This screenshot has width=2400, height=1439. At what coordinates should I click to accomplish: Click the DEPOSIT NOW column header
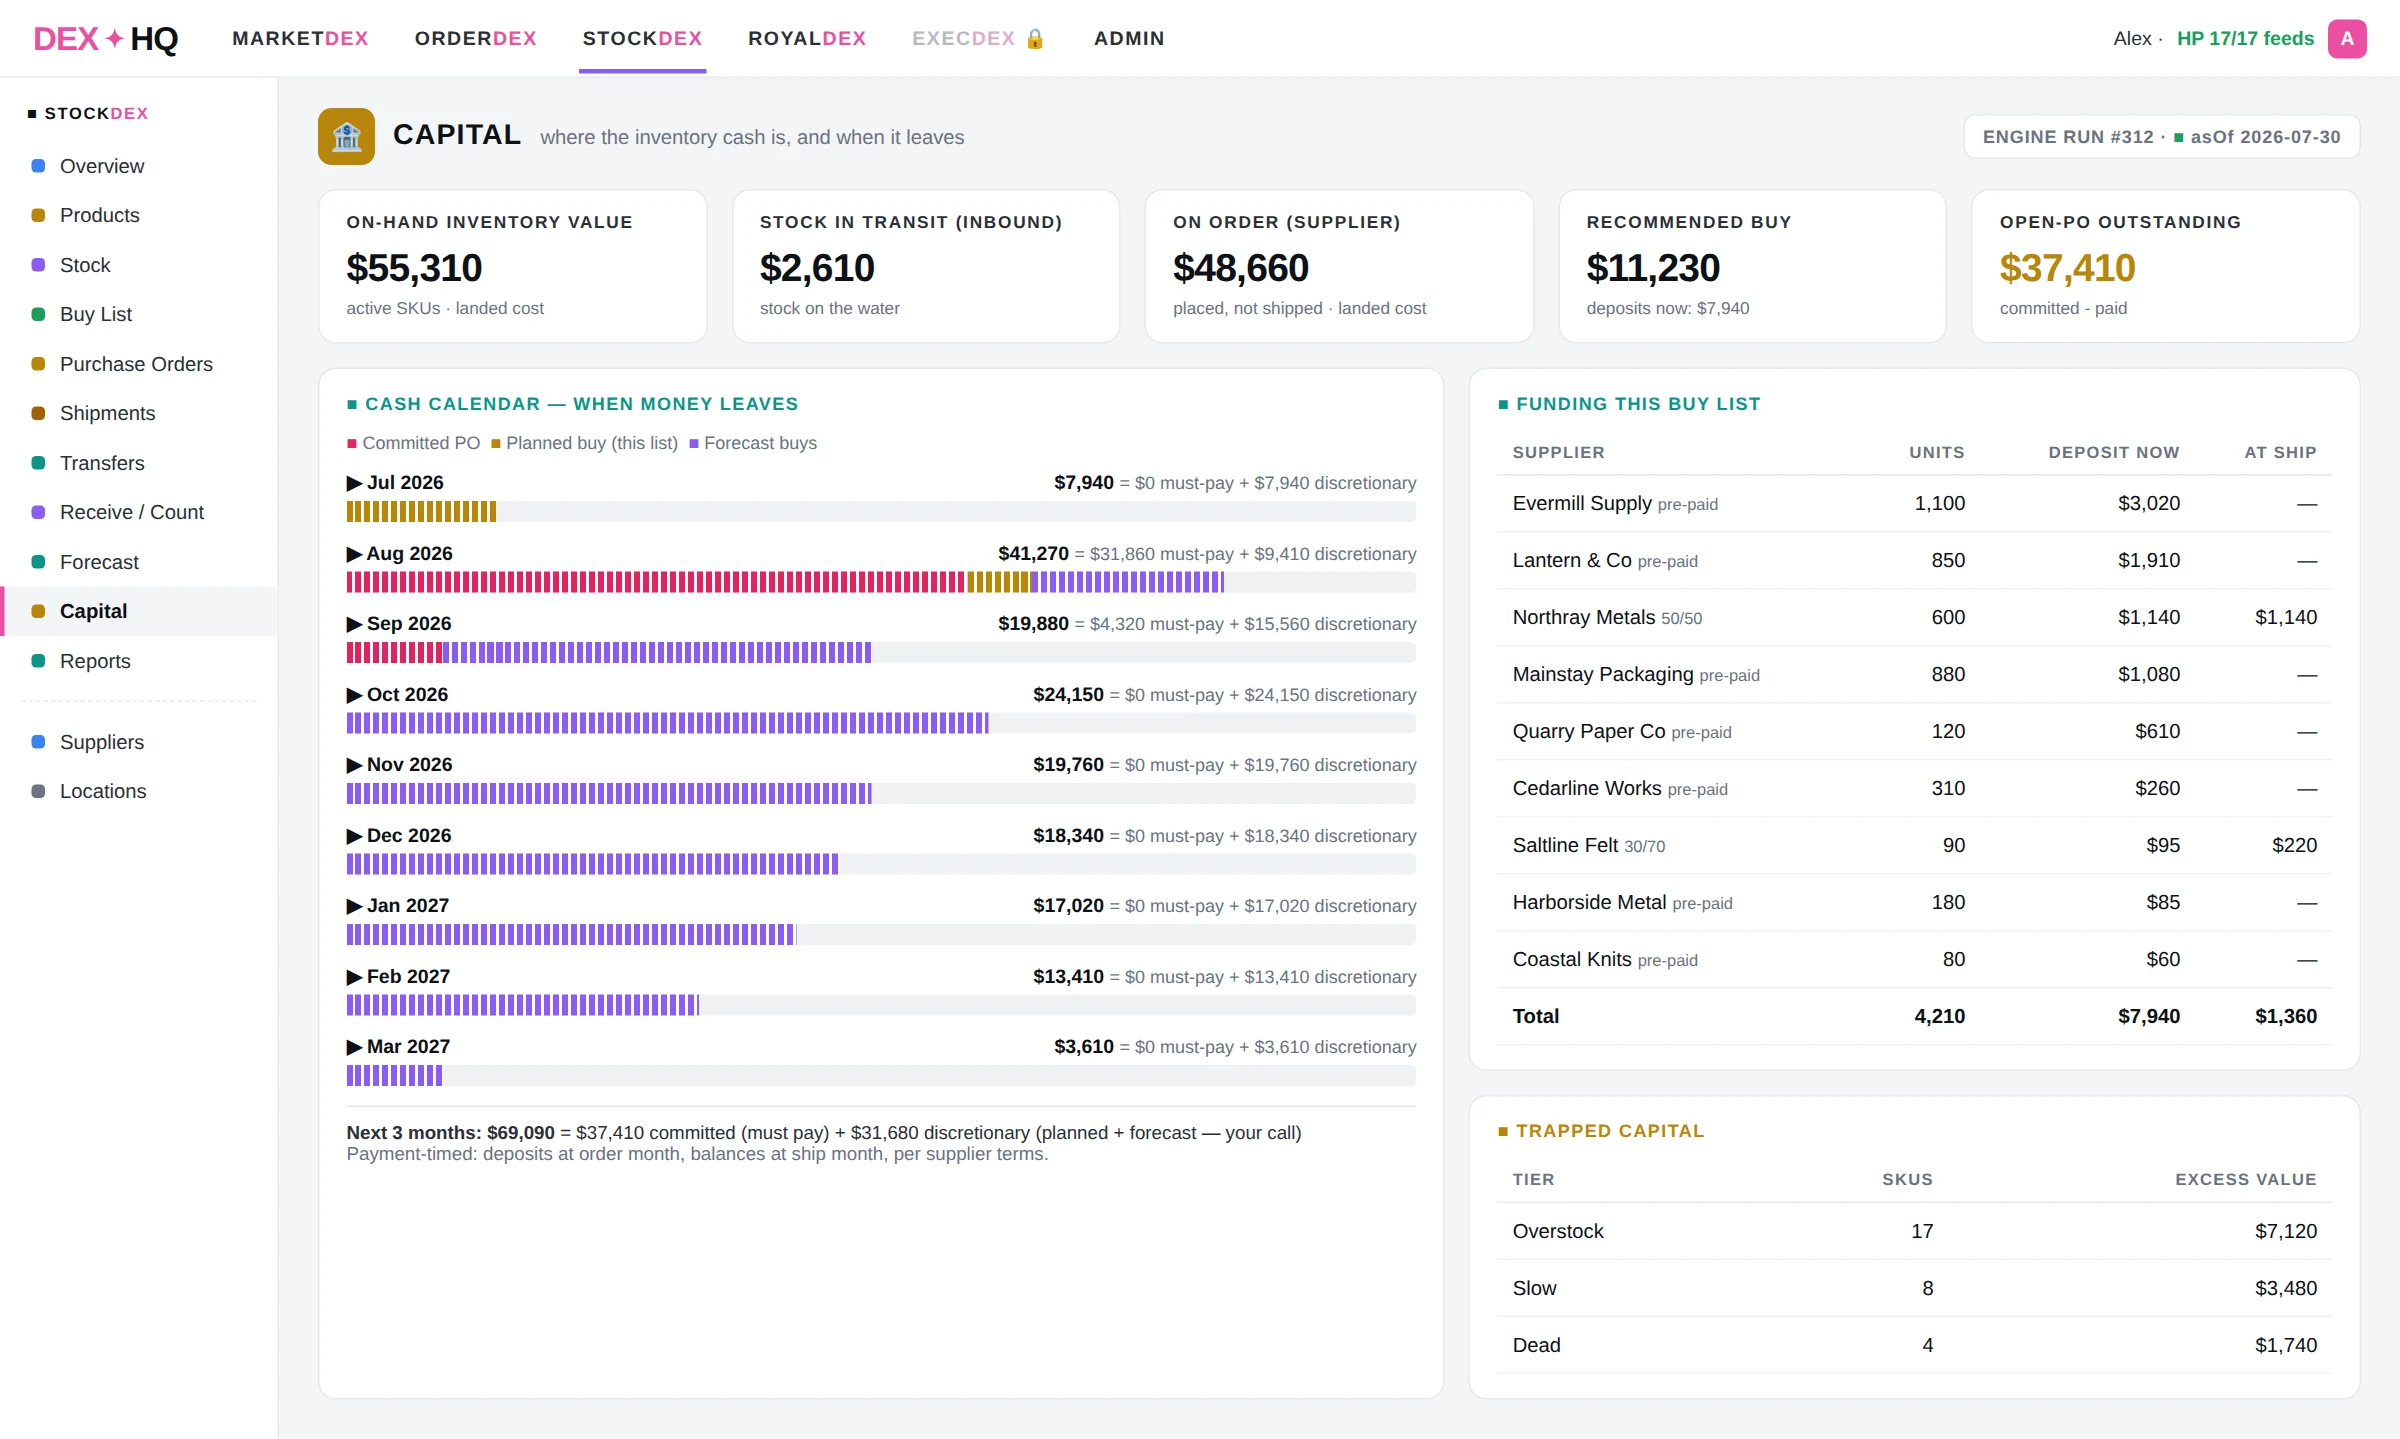point(2113,453)
